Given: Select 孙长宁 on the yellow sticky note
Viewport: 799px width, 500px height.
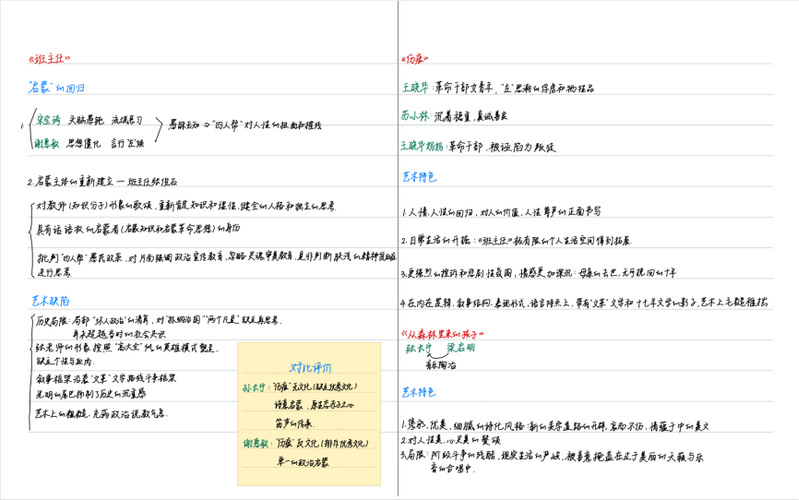Looking at the screenshot, I should (256, 385).
